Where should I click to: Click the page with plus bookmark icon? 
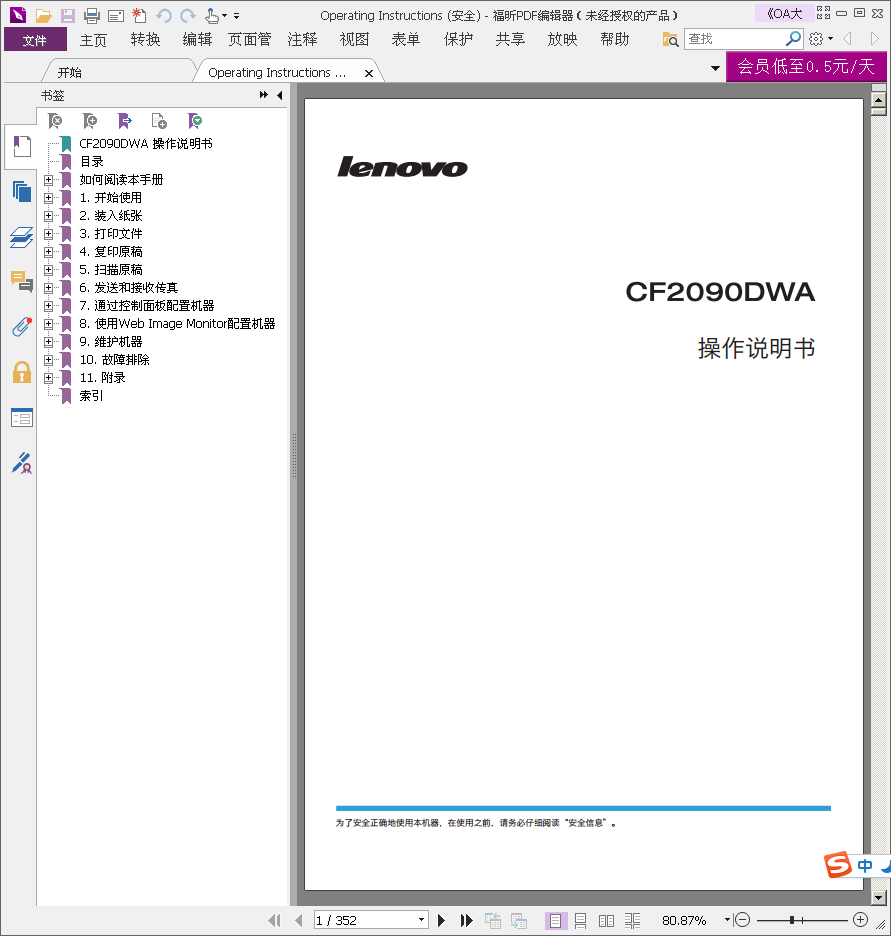coord(159,121)
